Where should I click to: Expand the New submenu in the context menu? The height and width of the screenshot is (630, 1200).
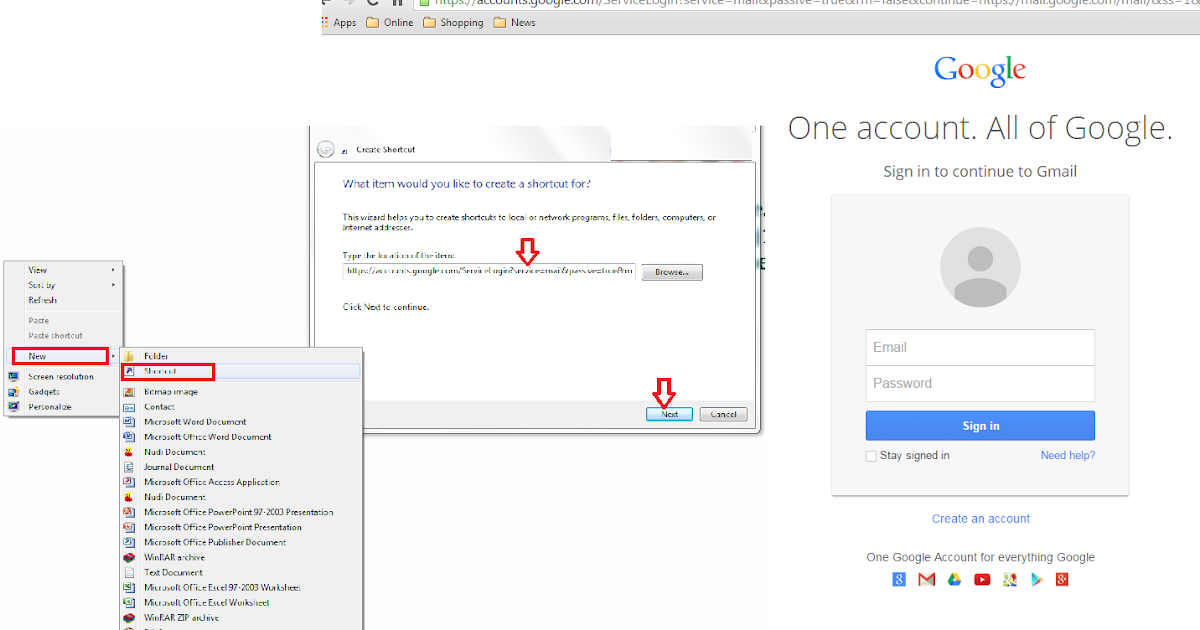coord(64,356)
